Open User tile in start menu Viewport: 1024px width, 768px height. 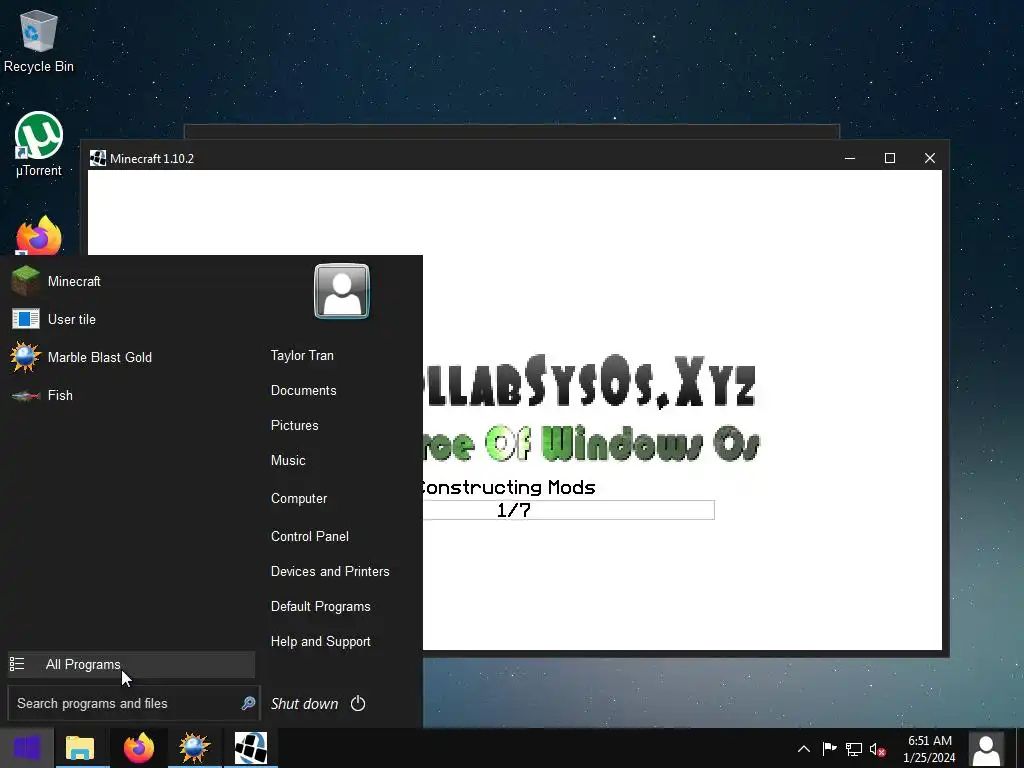click(131, 319)
